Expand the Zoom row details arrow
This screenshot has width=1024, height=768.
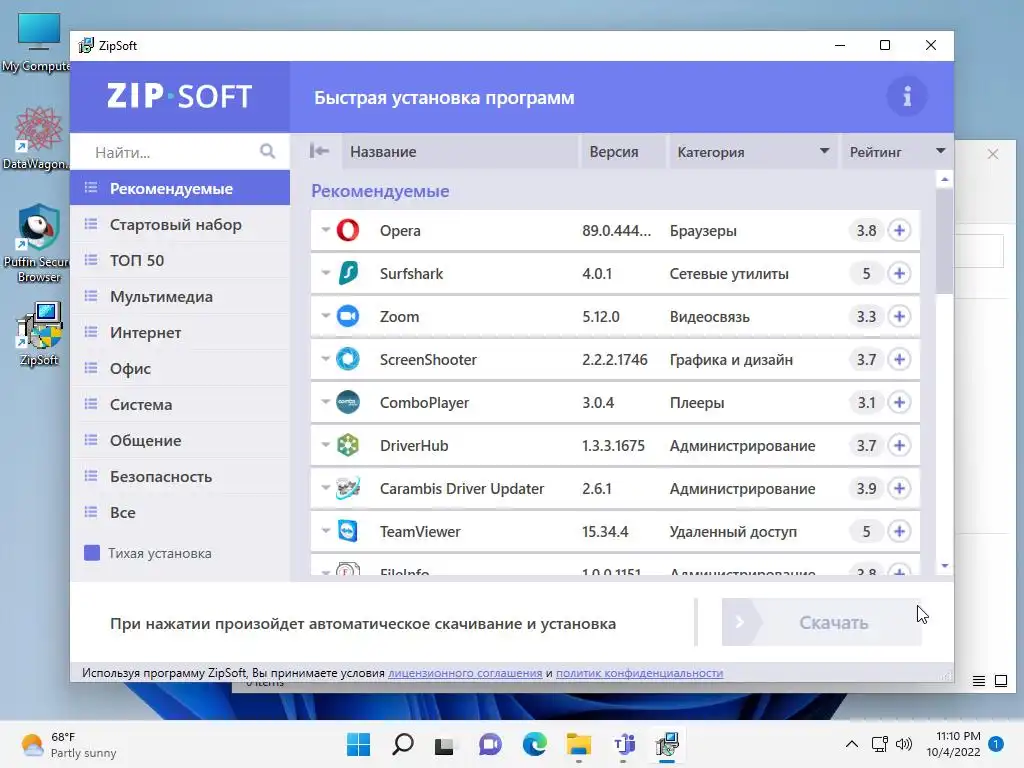(x=325, y=316)
